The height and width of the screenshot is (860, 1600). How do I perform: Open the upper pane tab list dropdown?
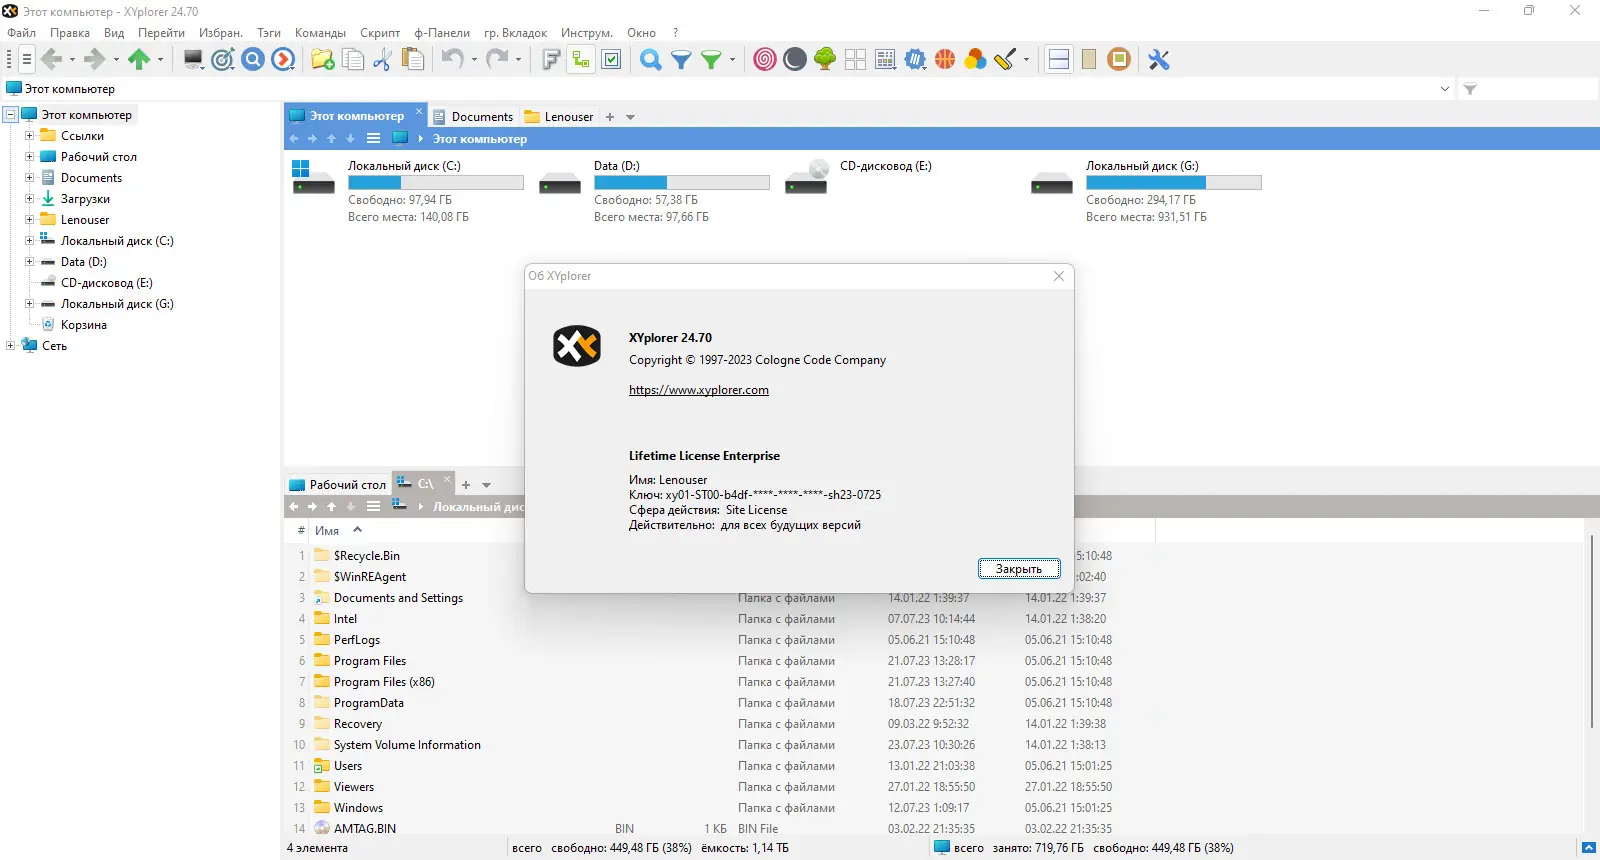pos(630,117)
